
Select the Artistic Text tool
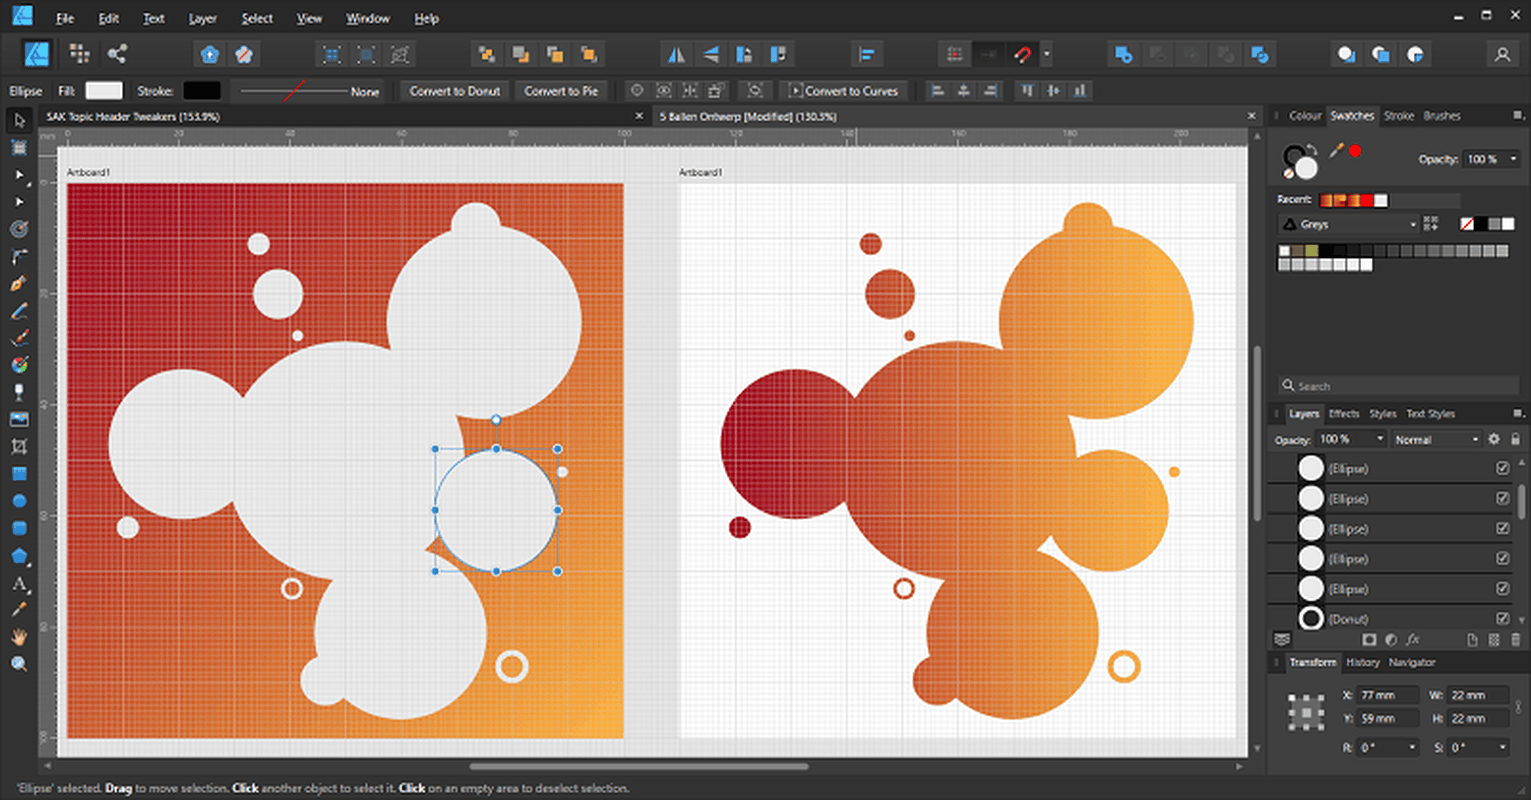[19, 583]
